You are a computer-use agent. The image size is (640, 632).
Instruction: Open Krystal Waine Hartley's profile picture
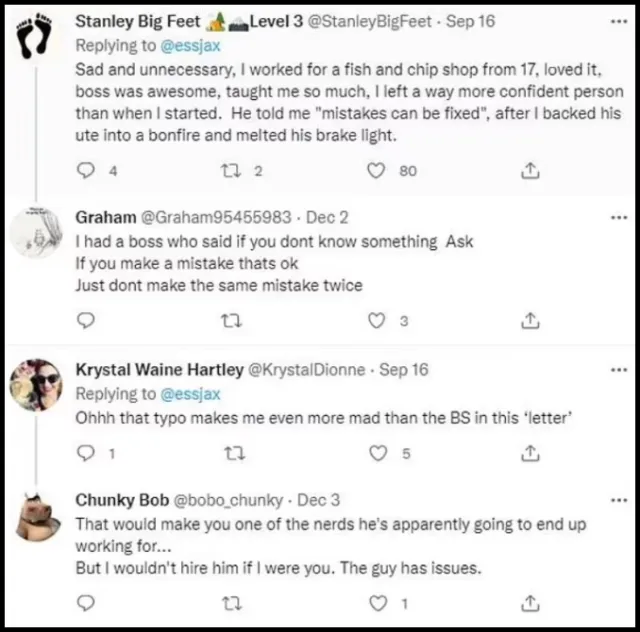pyautogui.click(x=36, y=383)
